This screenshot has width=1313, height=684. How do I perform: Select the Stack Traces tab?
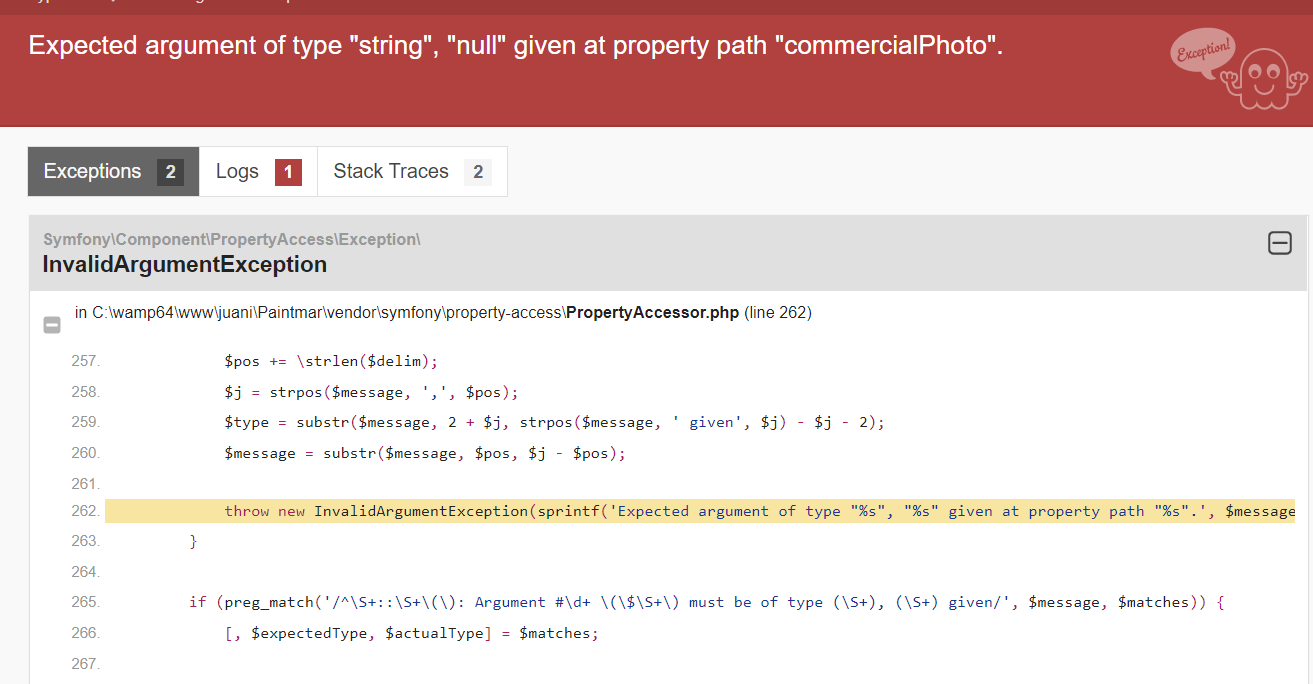tap(391, 172)
